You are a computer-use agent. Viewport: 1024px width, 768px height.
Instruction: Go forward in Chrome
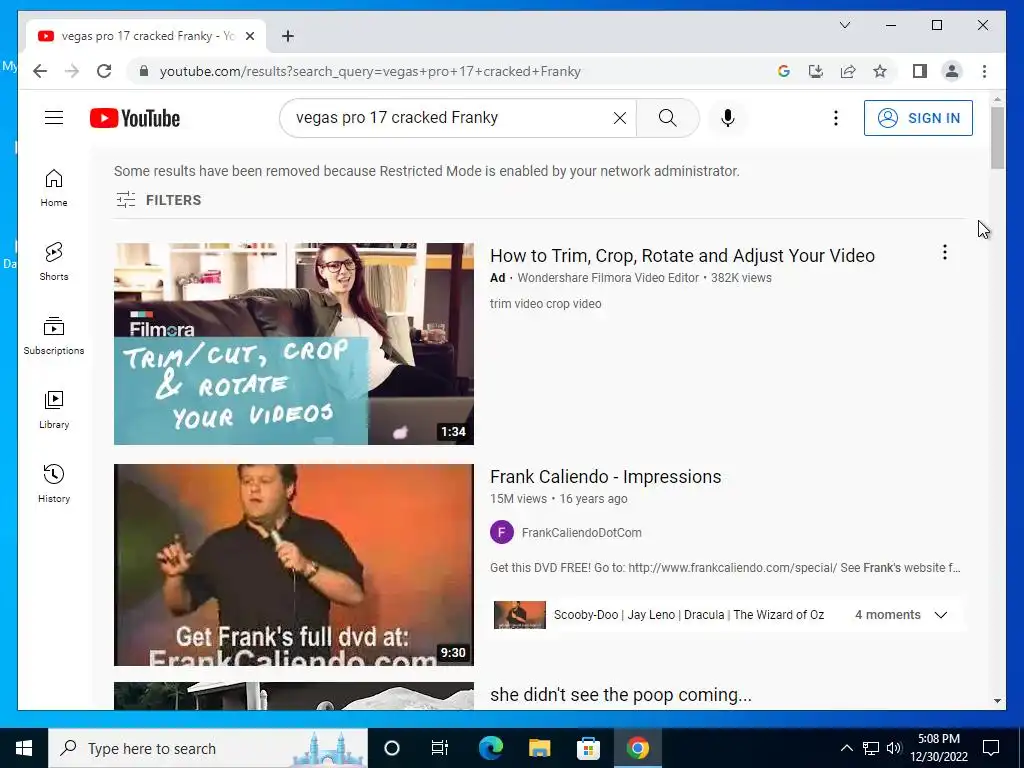click(72, 71)
